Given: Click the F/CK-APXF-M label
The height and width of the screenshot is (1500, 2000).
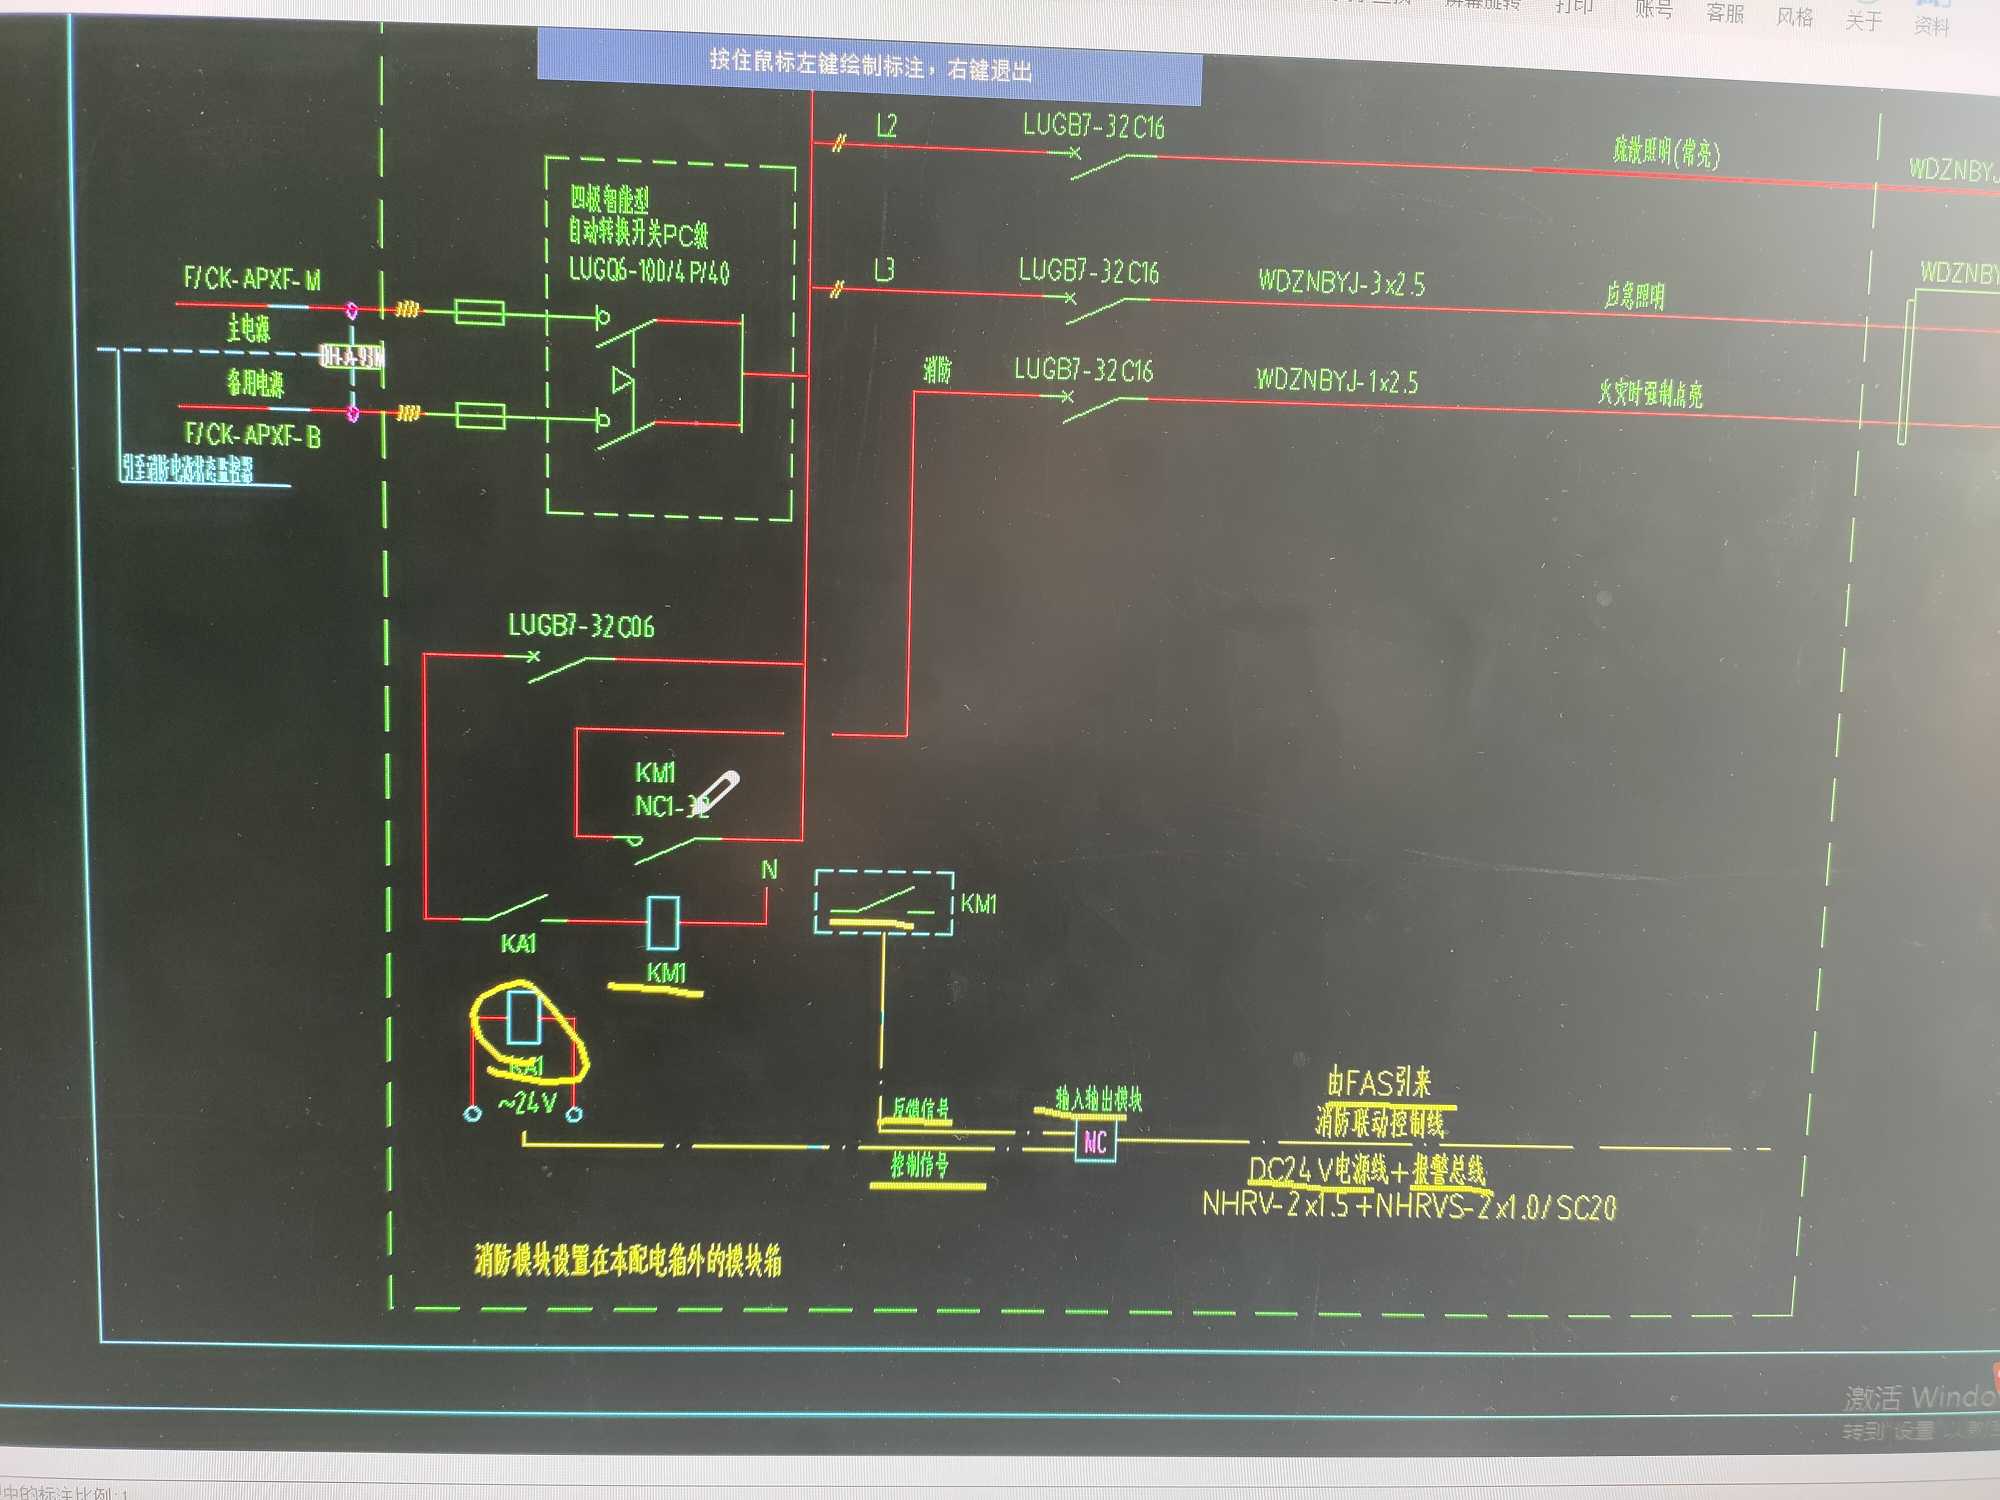Looking at the screenshot, I should [x=252, y=278].
